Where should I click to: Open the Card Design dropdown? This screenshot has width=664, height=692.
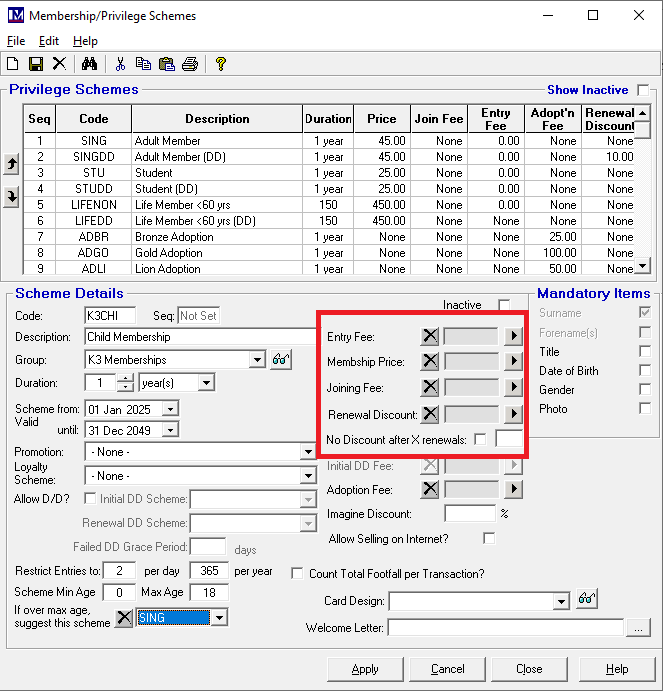tap(561, 601)
